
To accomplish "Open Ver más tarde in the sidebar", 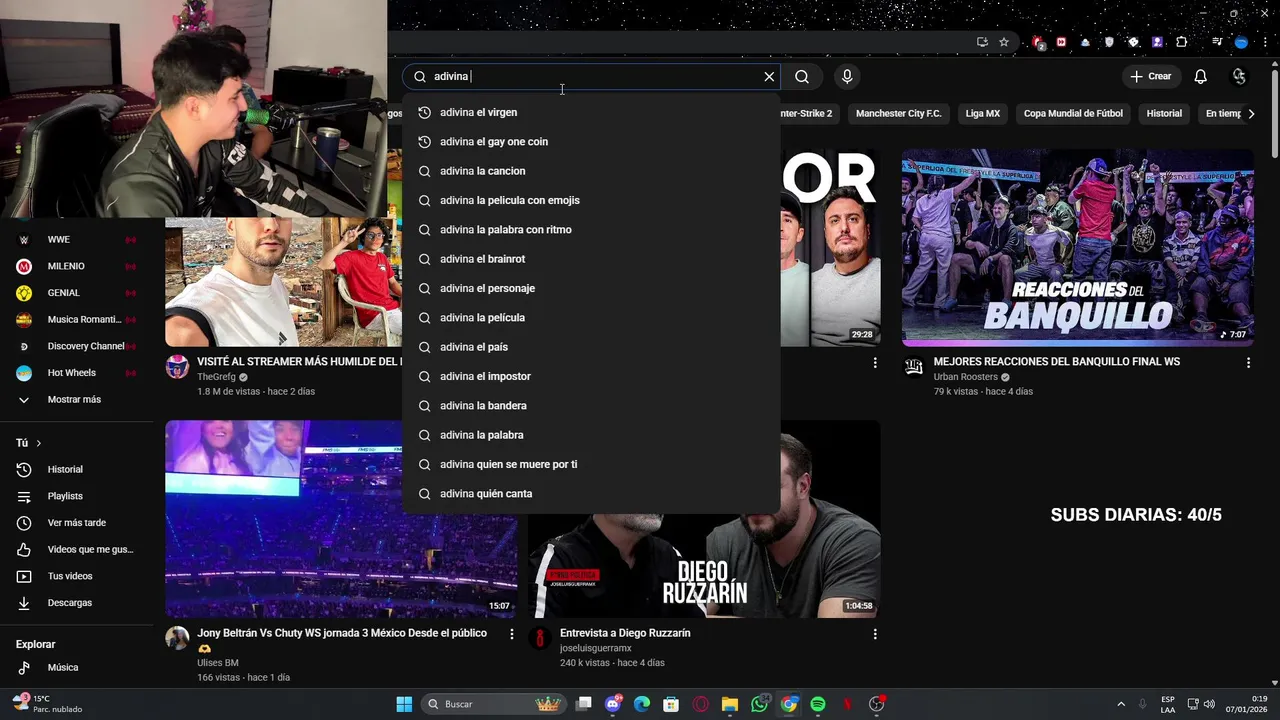I will 77,523.
